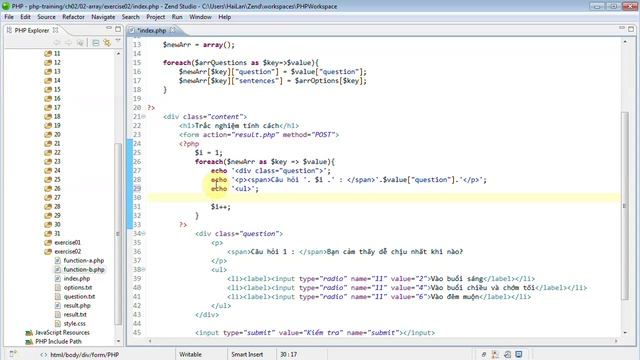Open function-a.php in the explorer
This screenshot has width=640, height=360.
pyautogui.click(x=80, y=260)
